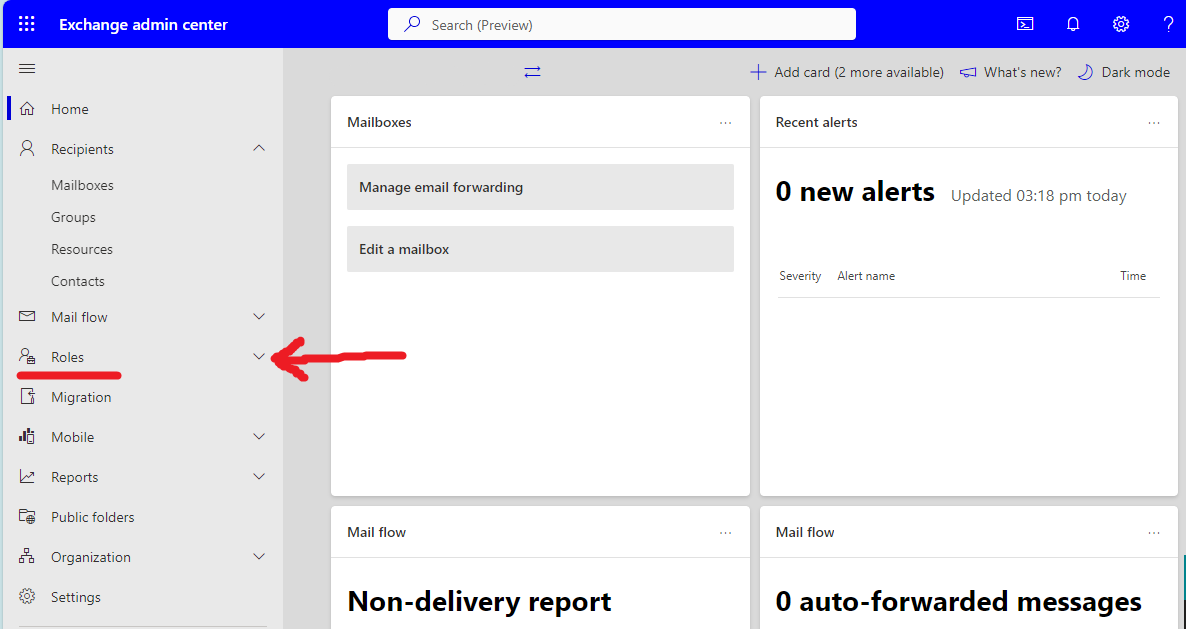Open Groups under Recipients
Screen dimensions: 1186x629
(73, 217)
